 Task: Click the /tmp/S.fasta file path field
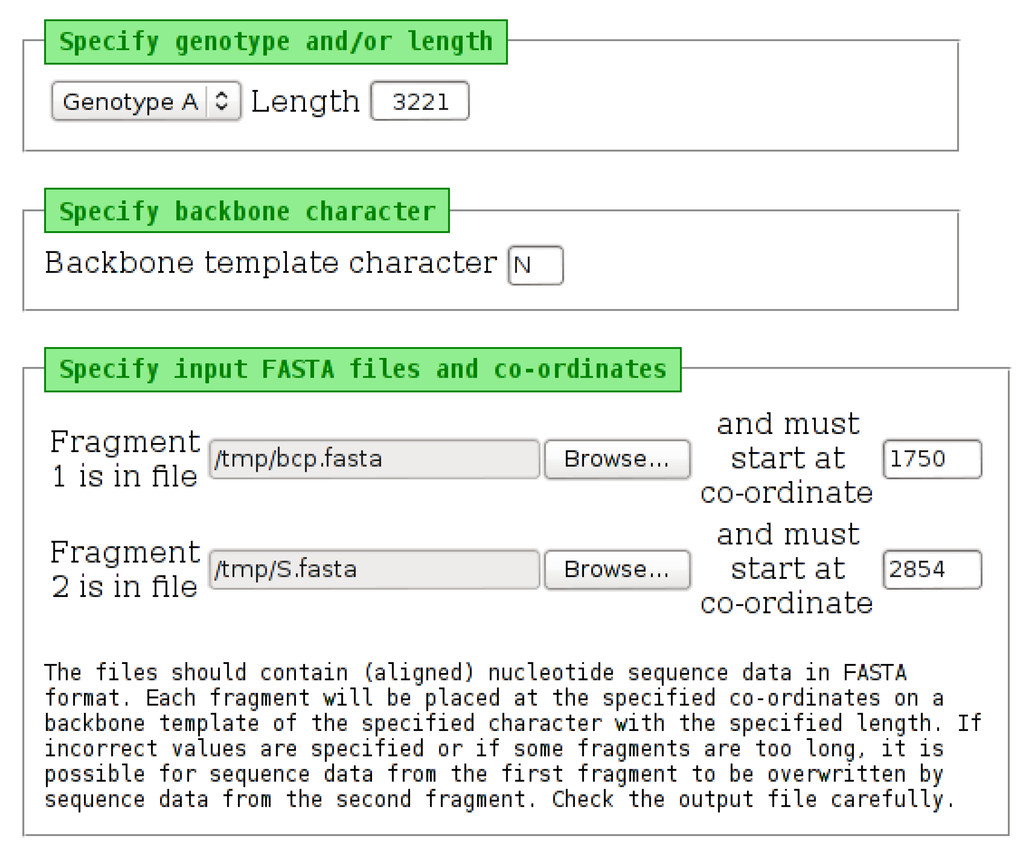pyautogui.click(x=375, y=569)
